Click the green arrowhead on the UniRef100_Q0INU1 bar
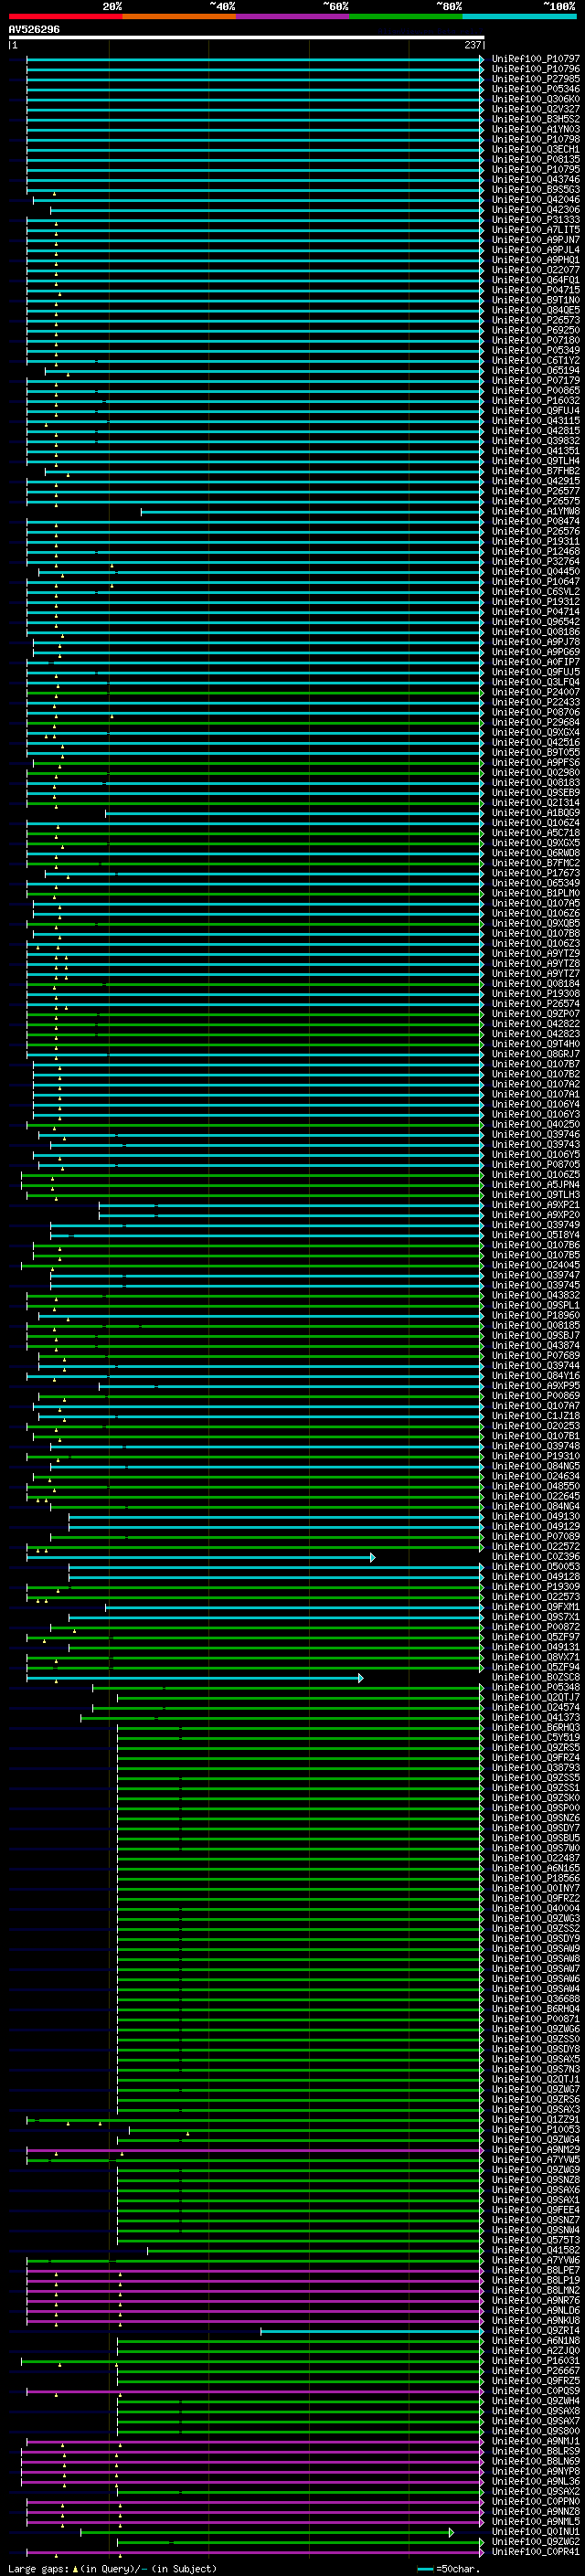Image resolution: width=585 pixels, height=2576 pixels. click(x=451, y=2532)
